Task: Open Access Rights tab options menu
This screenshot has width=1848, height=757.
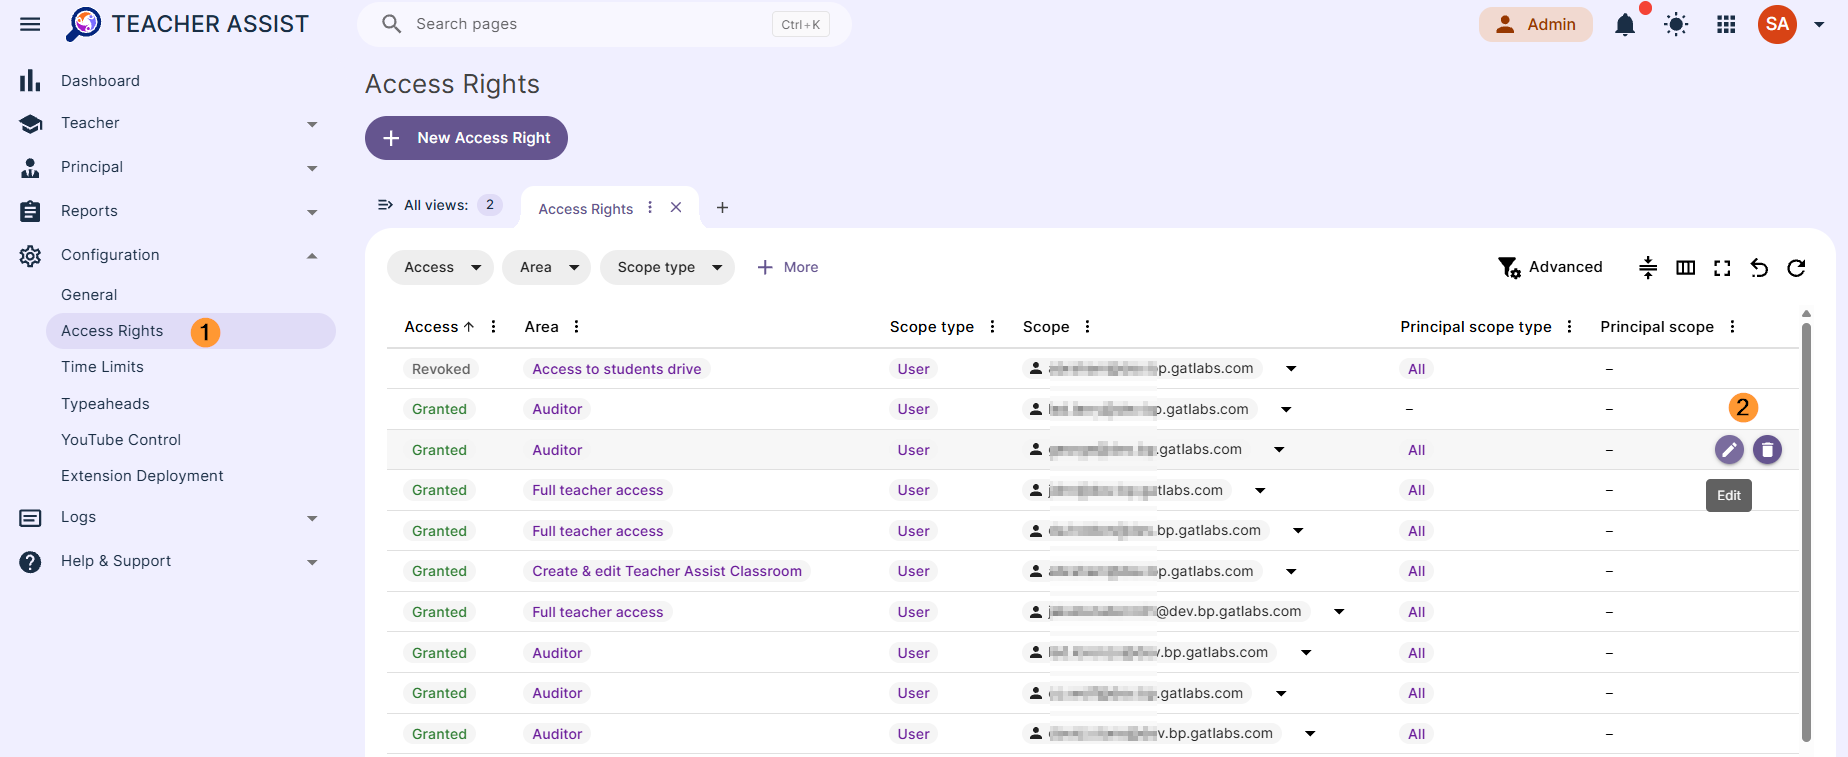Action: 650,207
